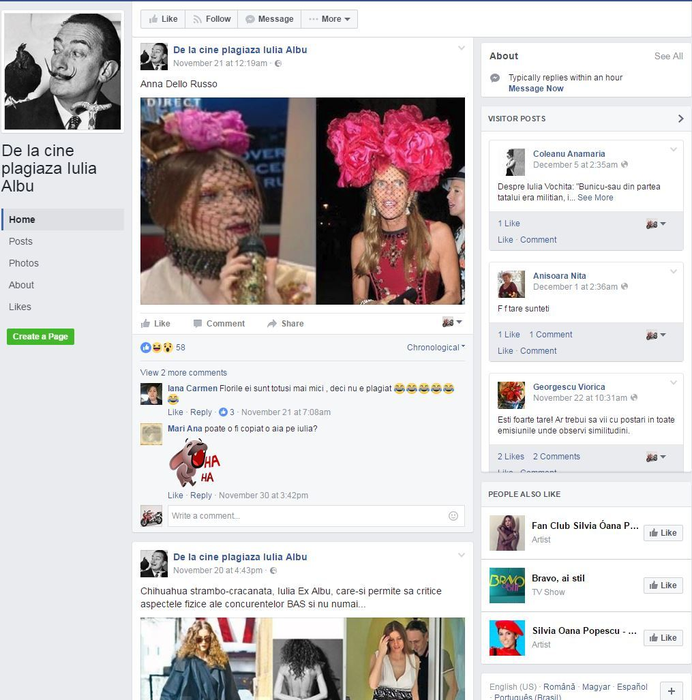
Task: Select Home in left sidebar
Action: pyautogui.click(x=63, y=220)
